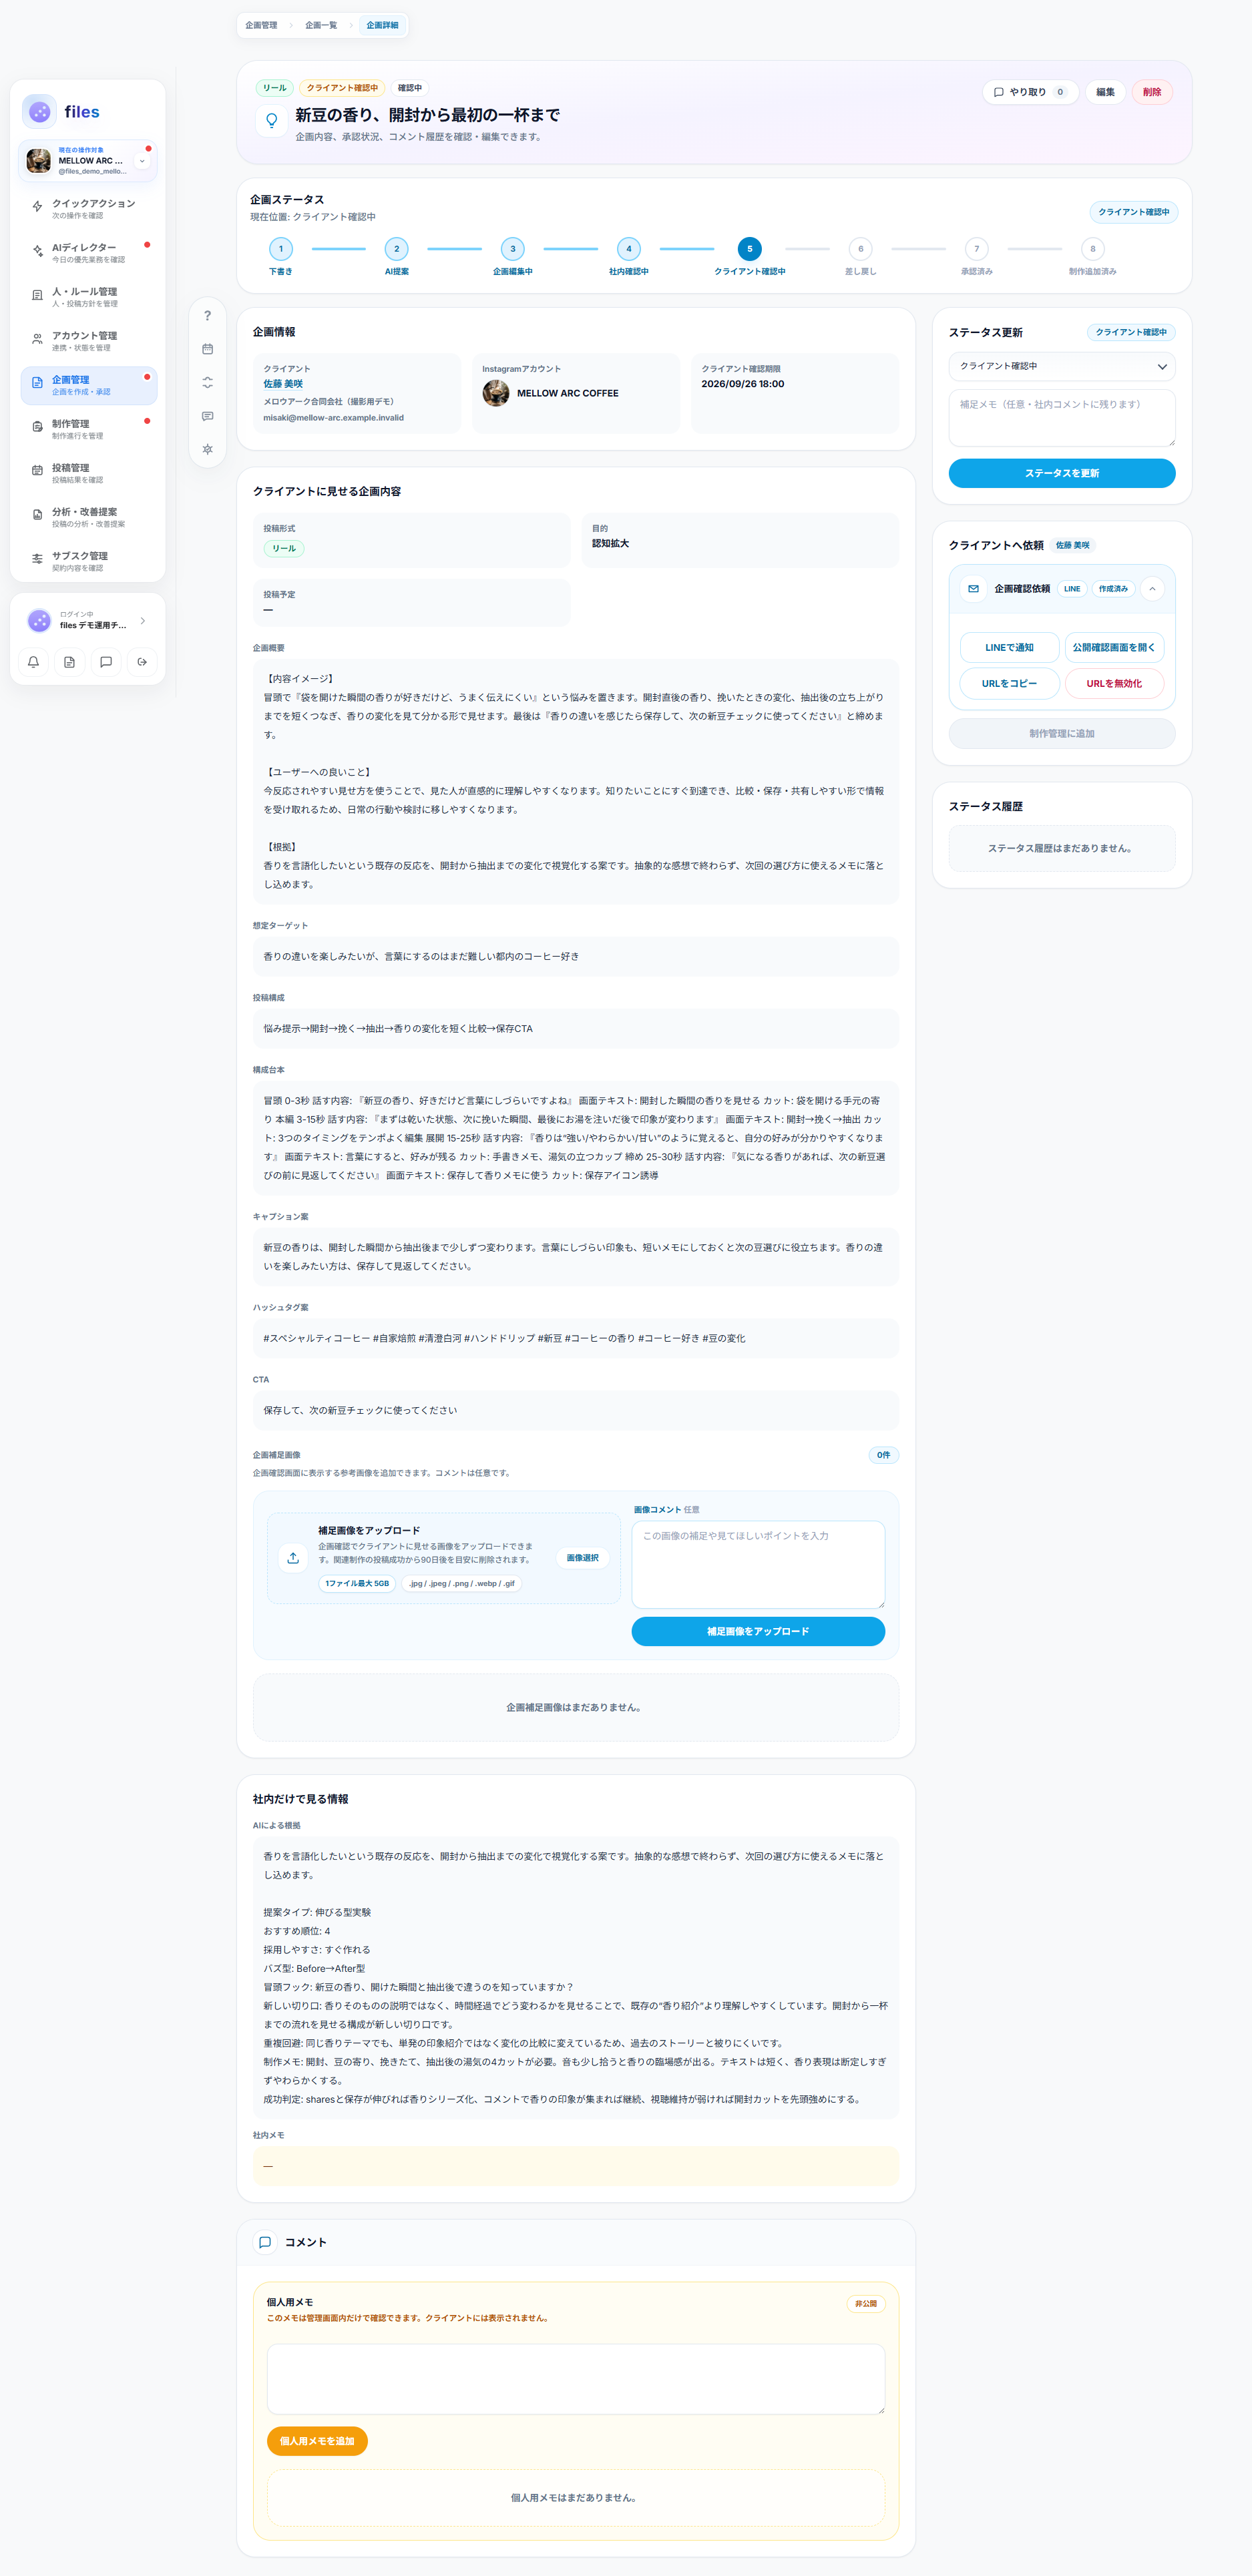Open the chat bubble icon in sidebar footer
Image resolution: width=1252 pixels, height=2576 pixels.
[106, 662]
